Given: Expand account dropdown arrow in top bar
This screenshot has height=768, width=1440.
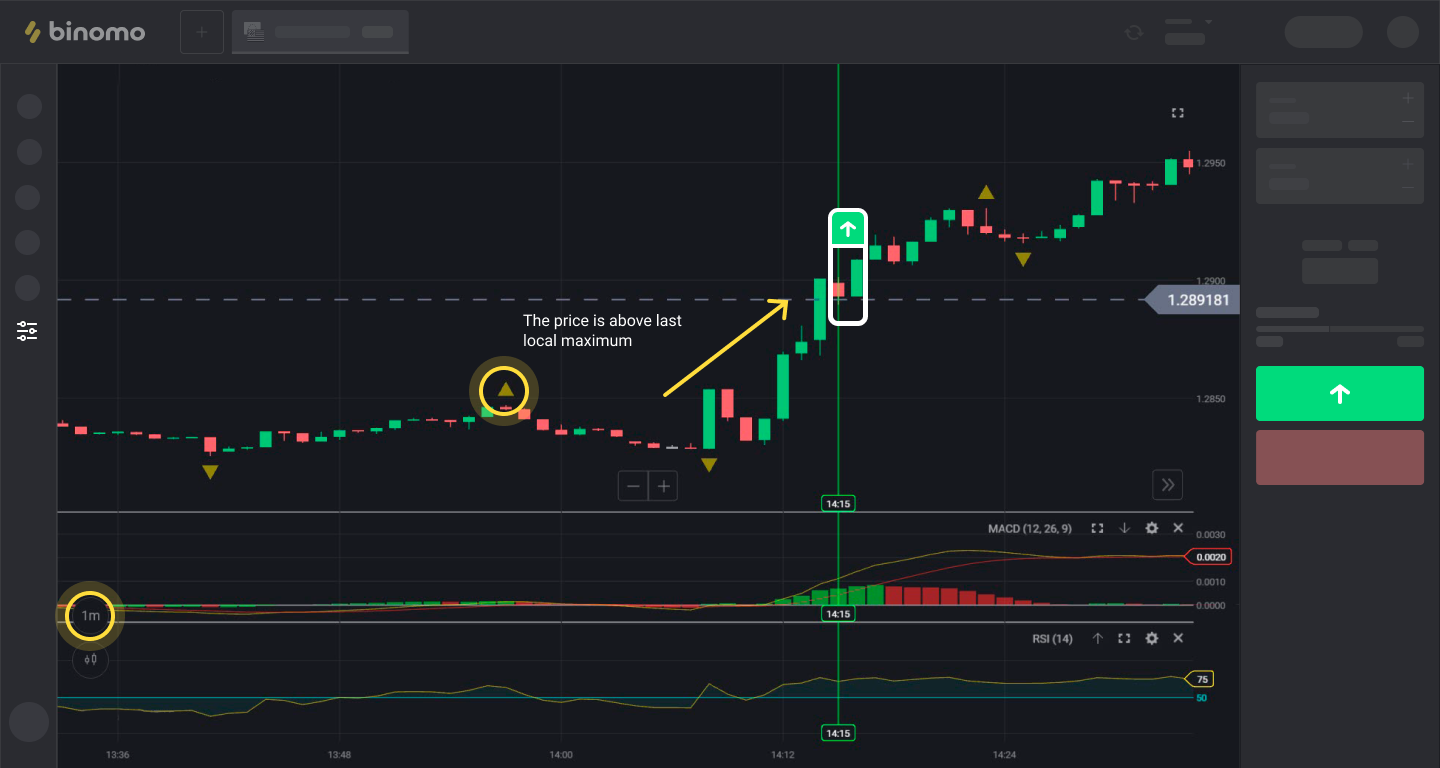Looking at the screenshot, I should [1208, 22].
